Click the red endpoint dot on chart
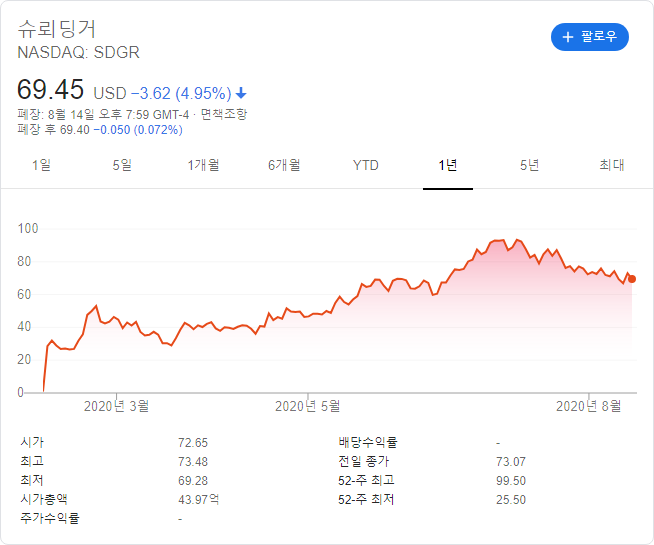 click(632, 279)
